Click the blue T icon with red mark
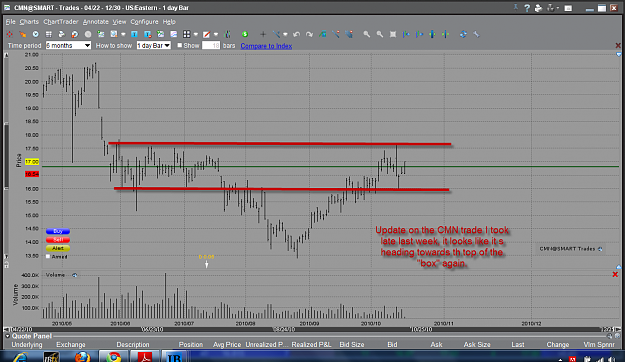The image size is (625, 362). (x=147, y=34)
